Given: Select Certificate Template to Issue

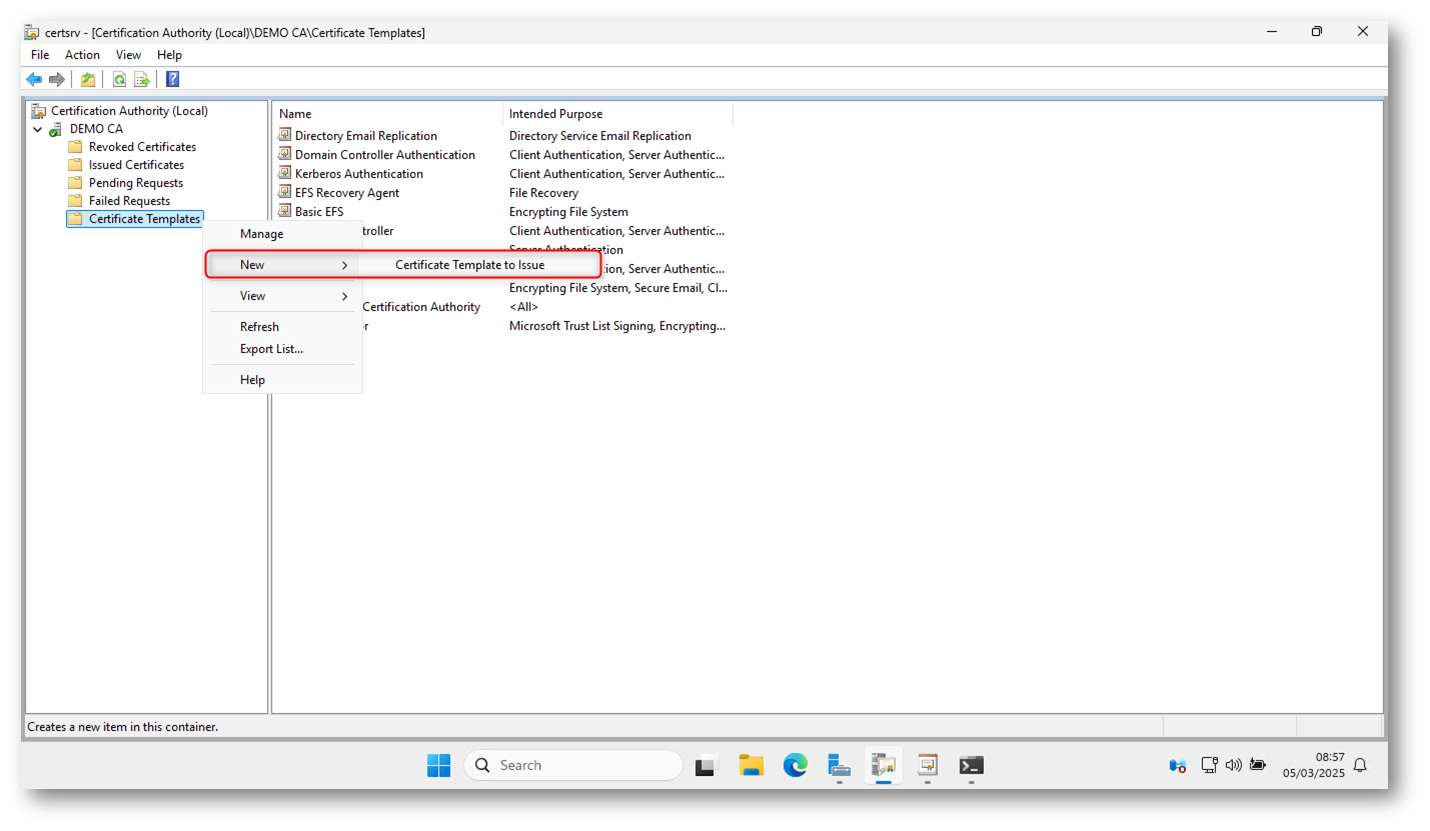Looking at the screenshot, I should click(x=470, y=265).
